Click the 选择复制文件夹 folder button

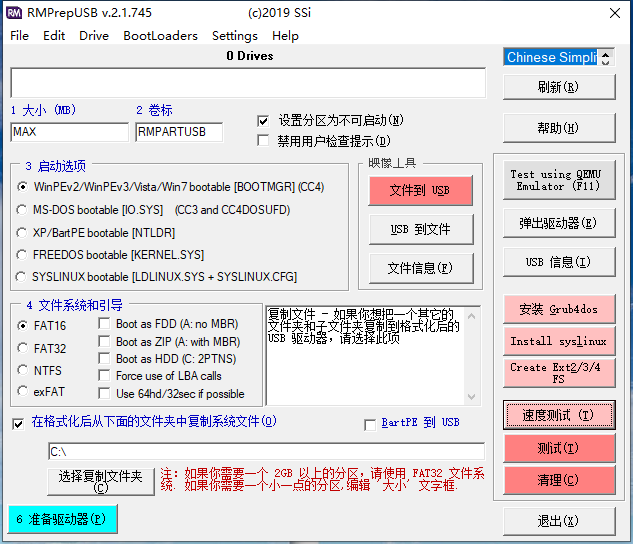[x=101, y=481]
